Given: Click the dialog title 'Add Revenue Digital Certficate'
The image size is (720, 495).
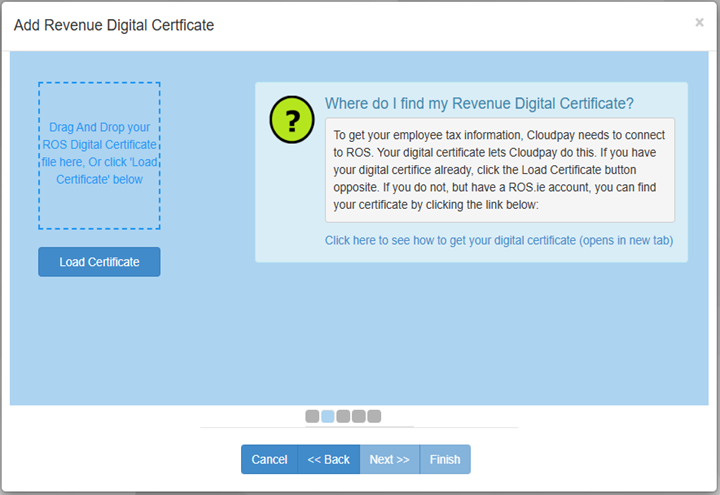Looking at the screenshot, I should point(113,24).
